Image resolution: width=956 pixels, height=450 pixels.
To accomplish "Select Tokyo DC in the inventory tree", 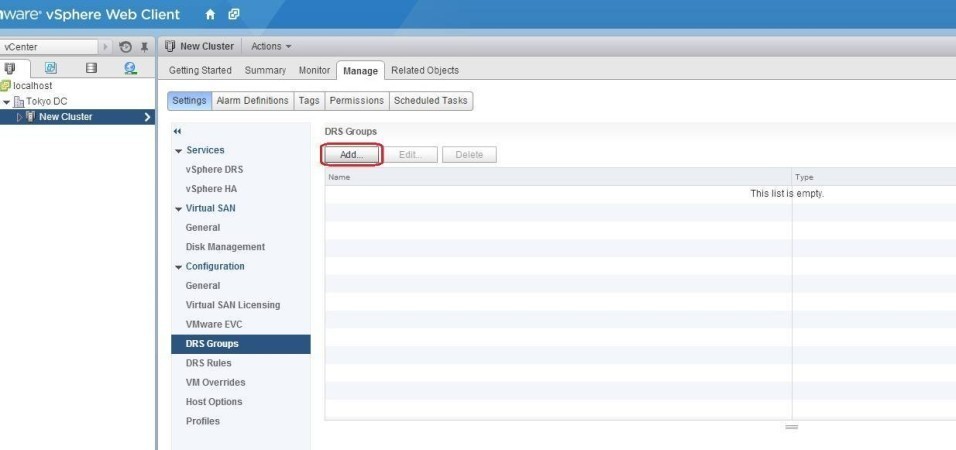I will click(x=47, y=102).
